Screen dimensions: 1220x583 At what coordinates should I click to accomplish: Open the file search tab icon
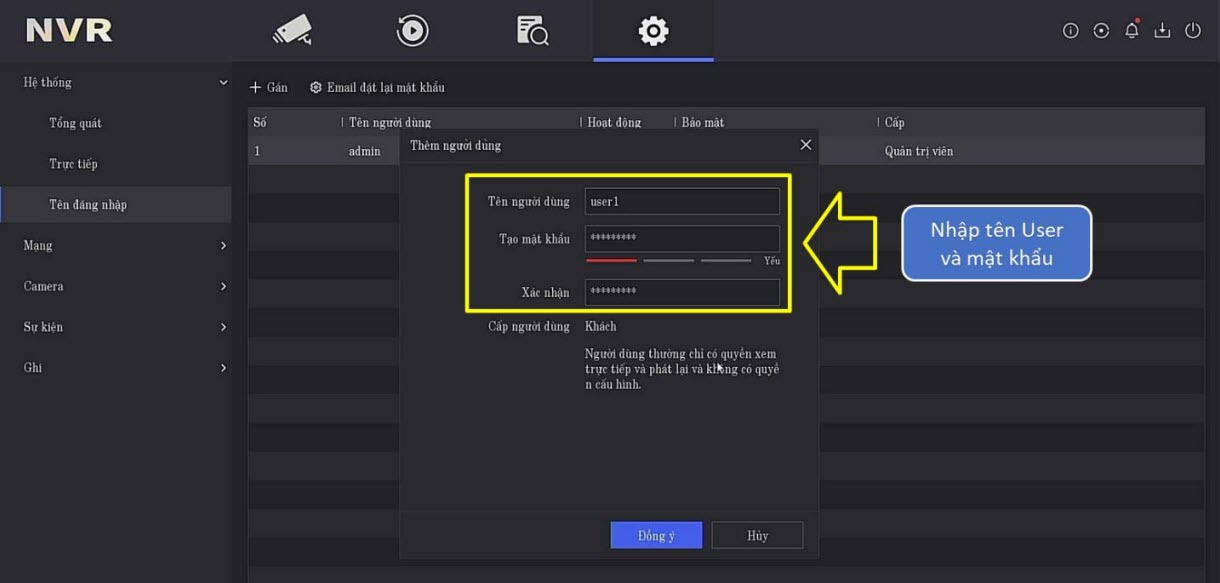(x=532, y=31)
